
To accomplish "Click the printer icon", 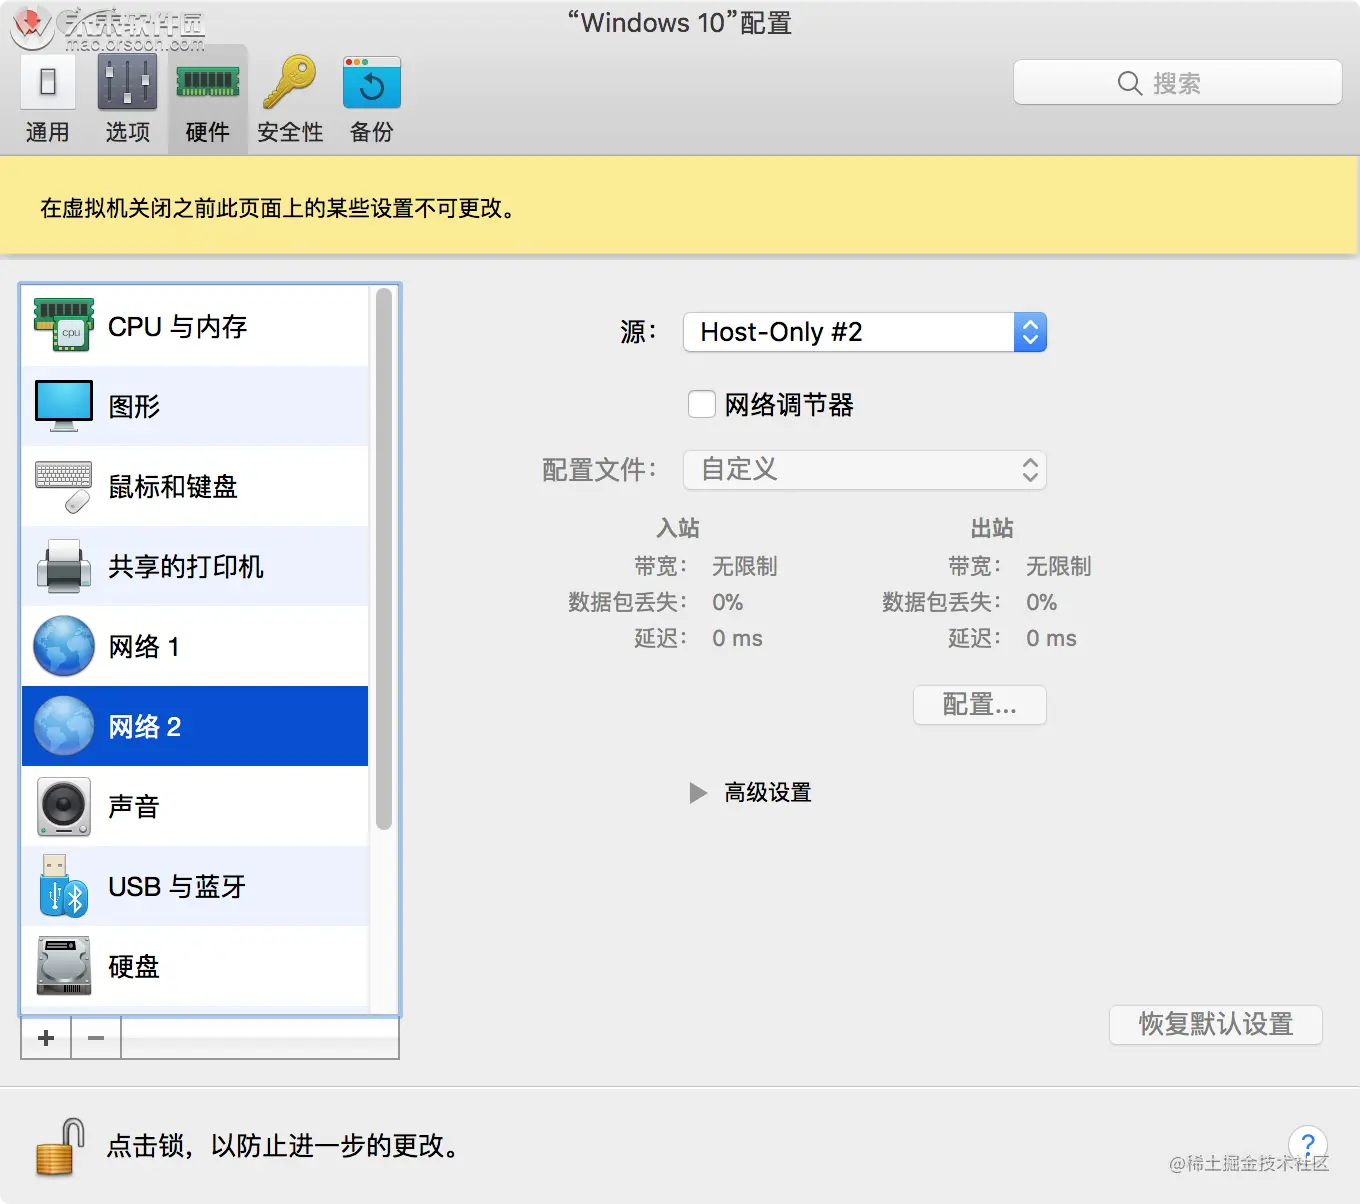I will tap(64, 566).
